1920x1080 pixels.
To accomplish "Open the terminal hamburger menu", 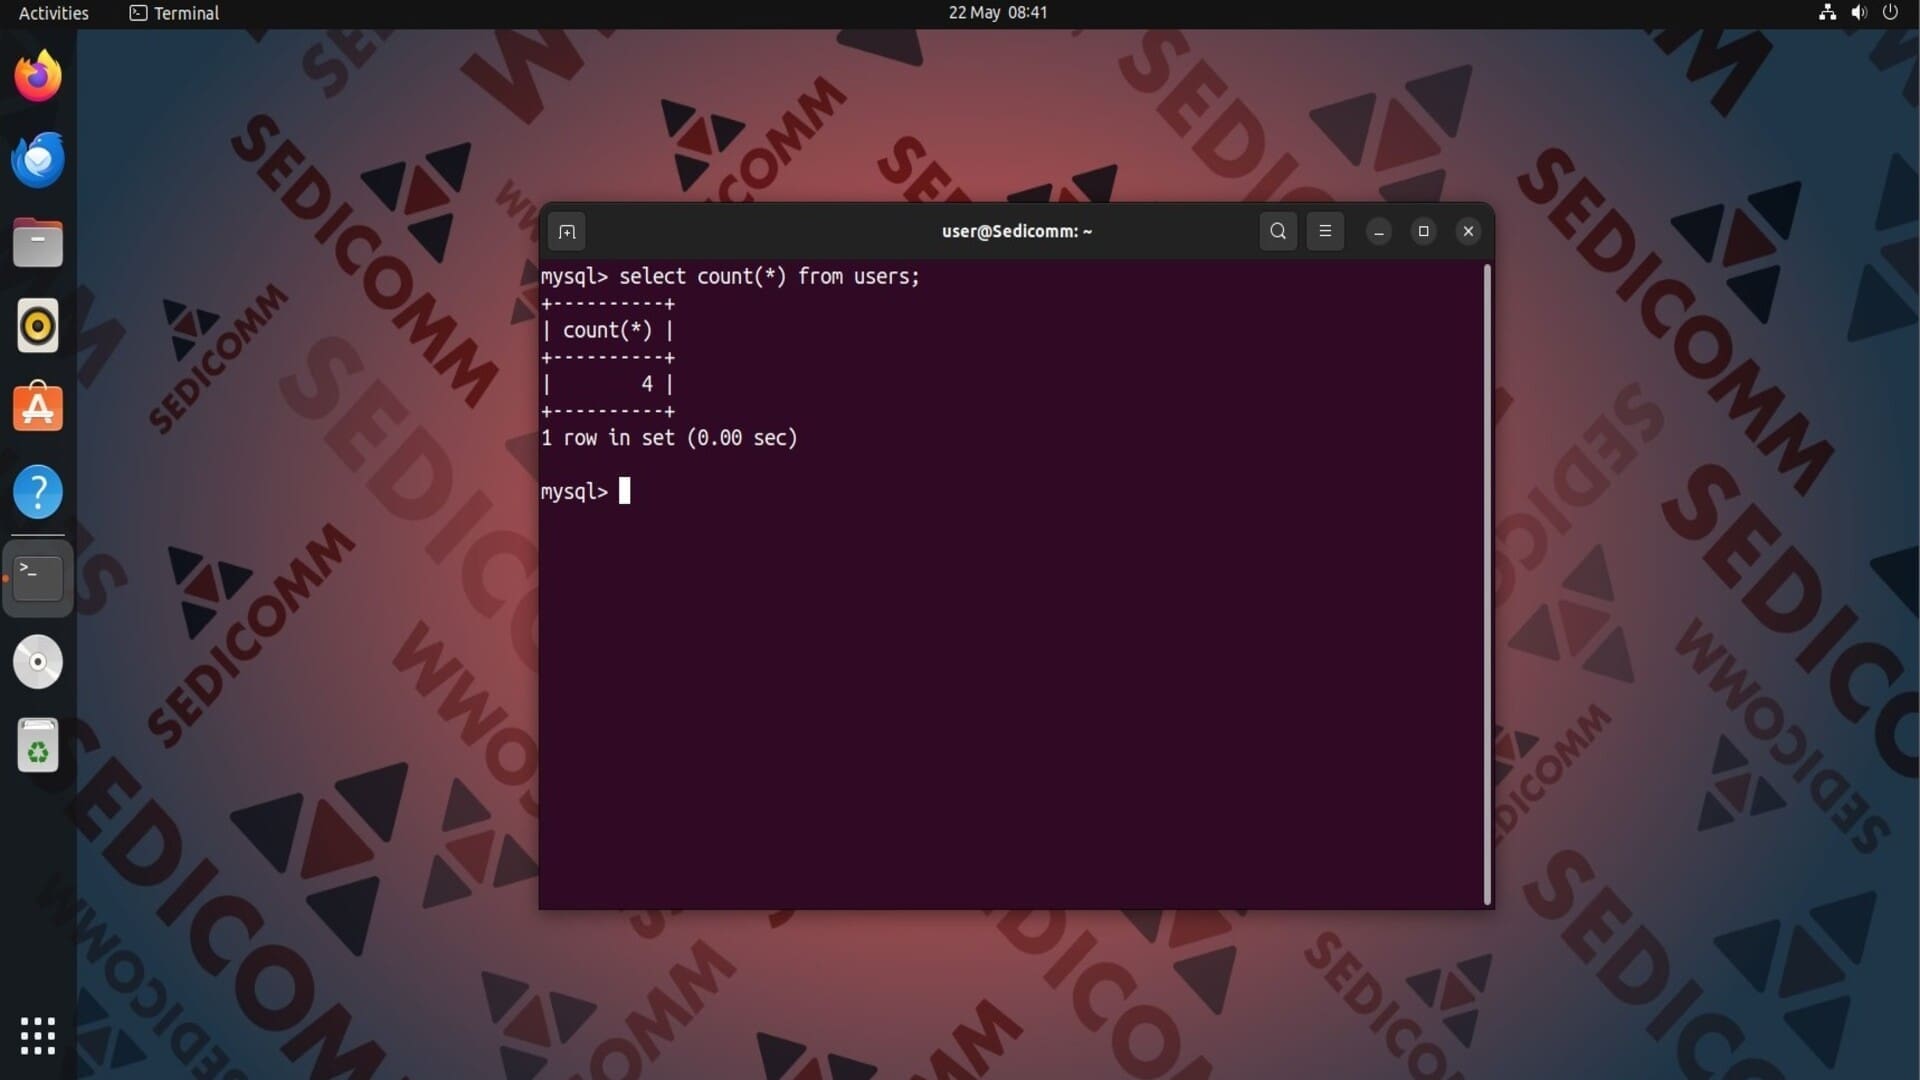I will 1325,231.
